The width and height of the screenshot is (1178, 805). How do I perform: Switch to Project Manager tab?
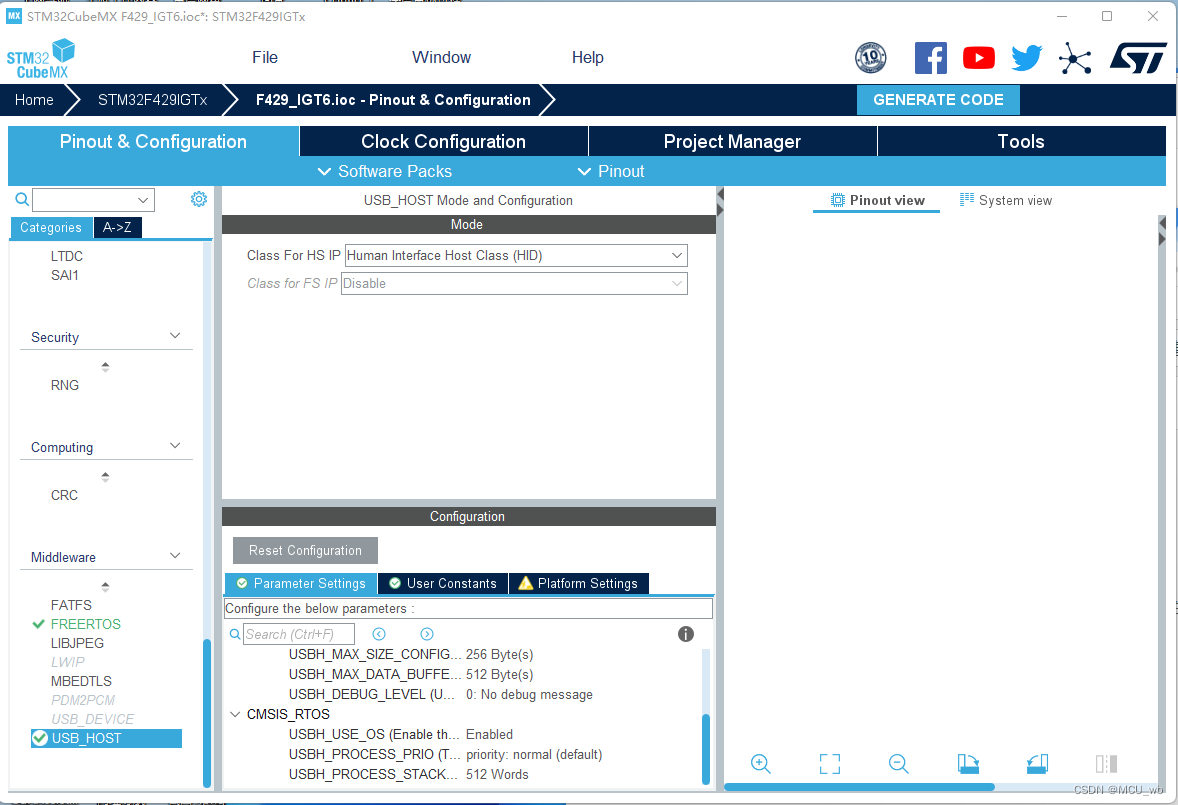point(732,141)
